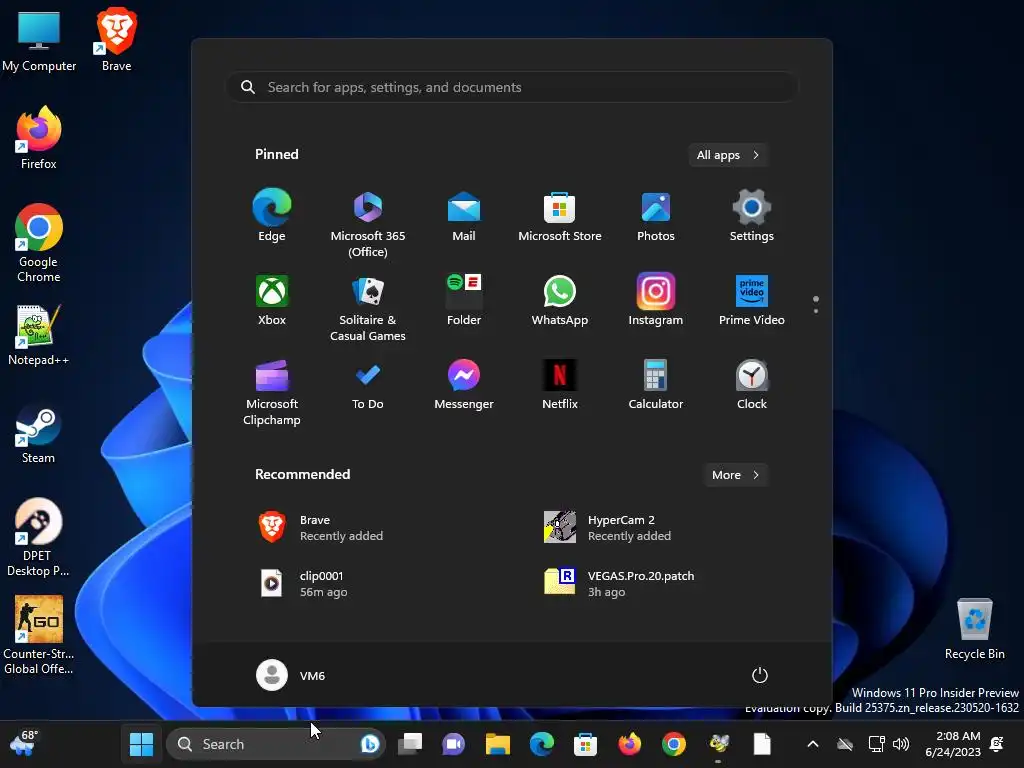The width and height of the screenshot is (1024, 768).
Task: Open the Clock app
Action: [752, 384]
